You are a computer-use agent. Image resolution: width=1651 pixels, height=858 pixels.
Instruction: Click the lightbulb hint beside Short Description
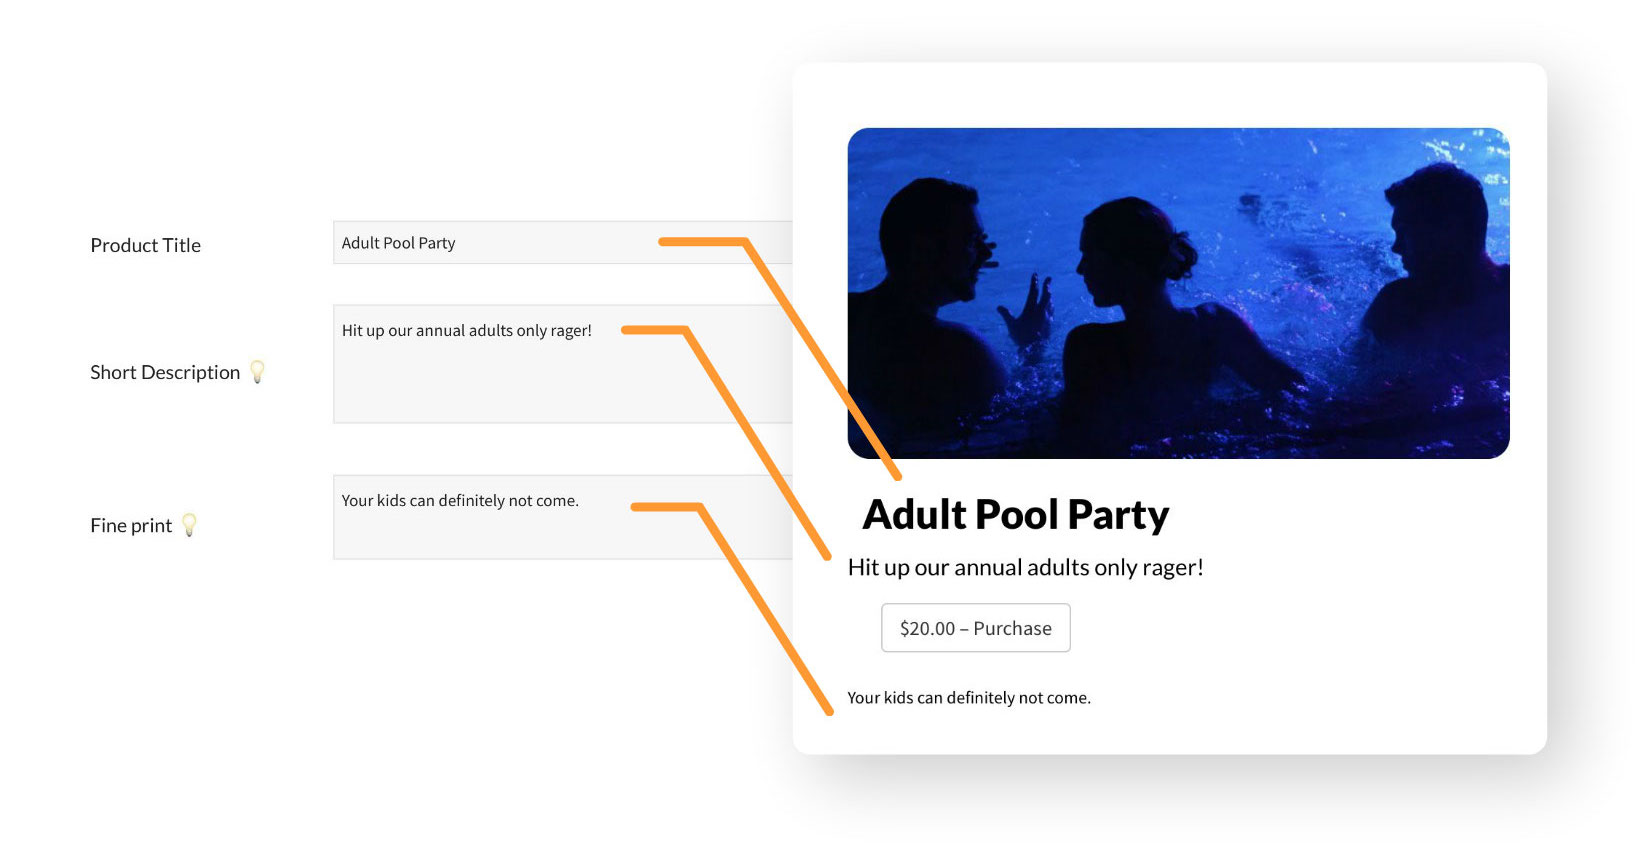coord(257,372)
